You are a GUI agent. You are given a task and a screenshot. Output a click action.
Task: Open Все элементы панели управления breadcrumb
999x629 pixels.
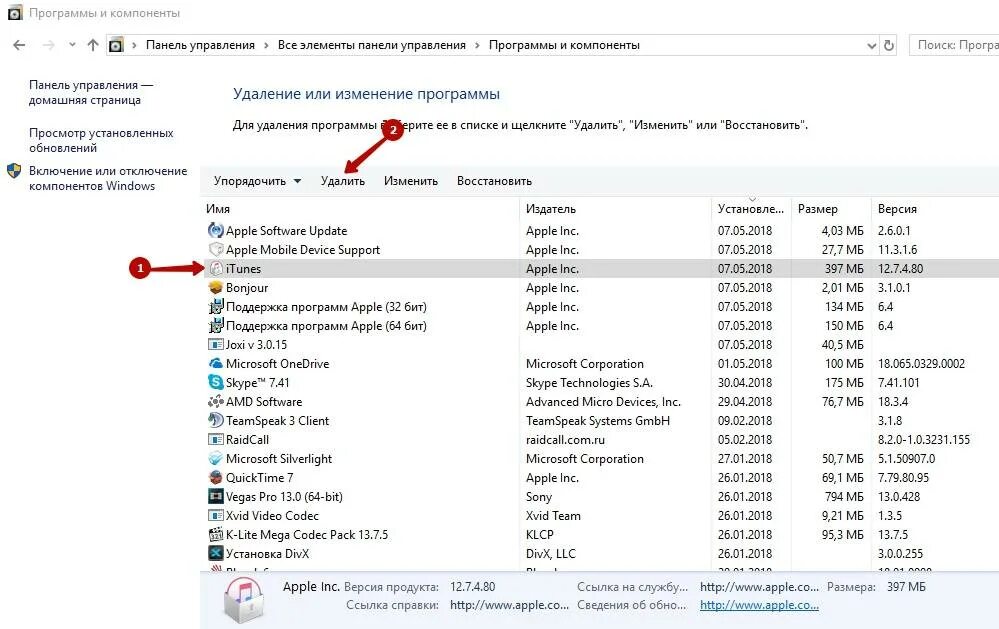[371, 45]
